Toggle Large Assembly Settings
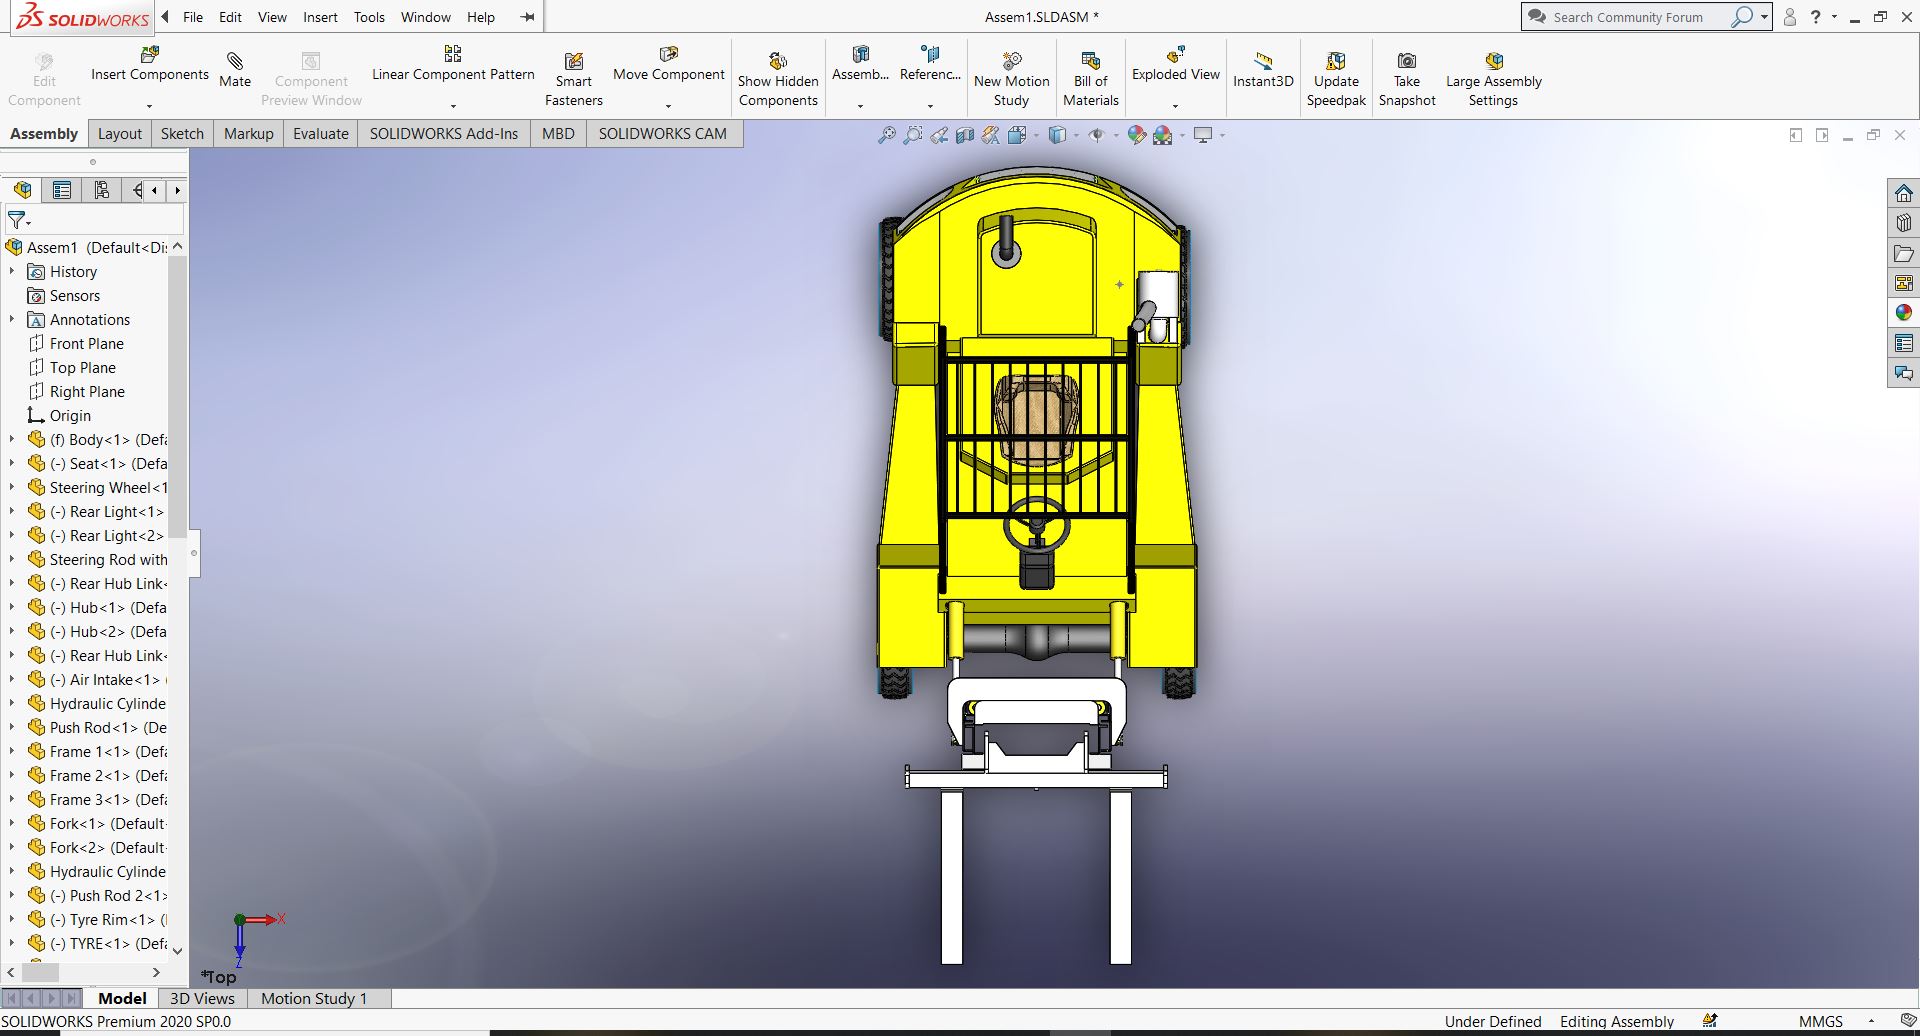The height and width of the screenshot is (1036, 1920). pyautogui.click(x=1493, y=62)
